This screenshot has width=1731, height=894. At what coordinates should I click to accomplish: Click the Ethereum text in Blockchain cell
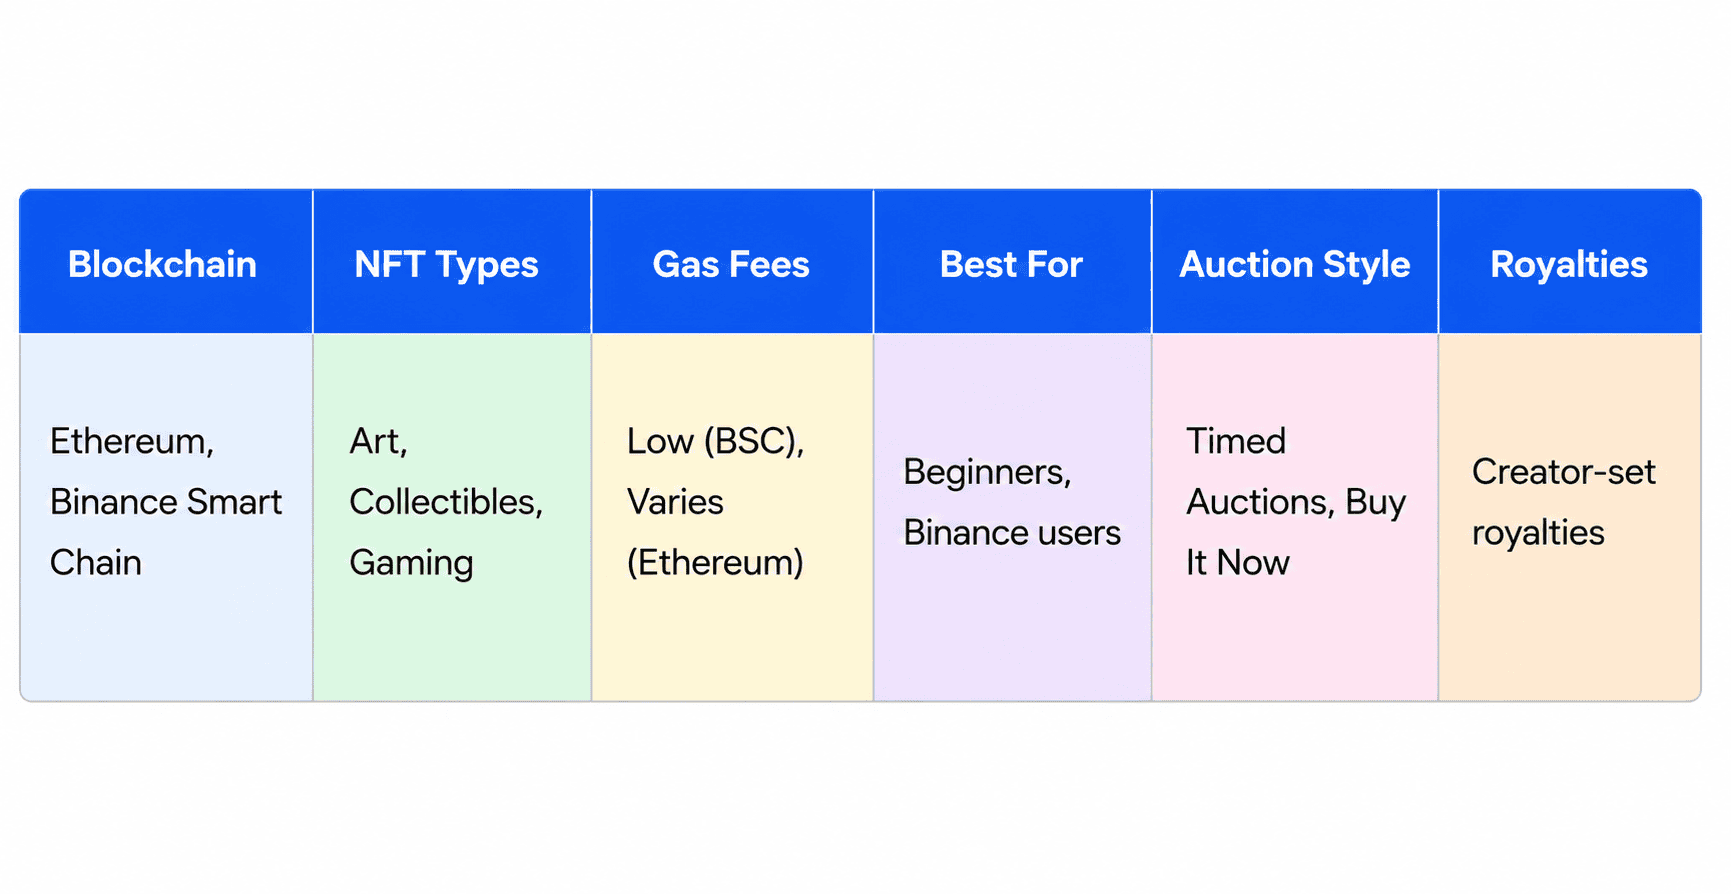(x=129, y=441)
